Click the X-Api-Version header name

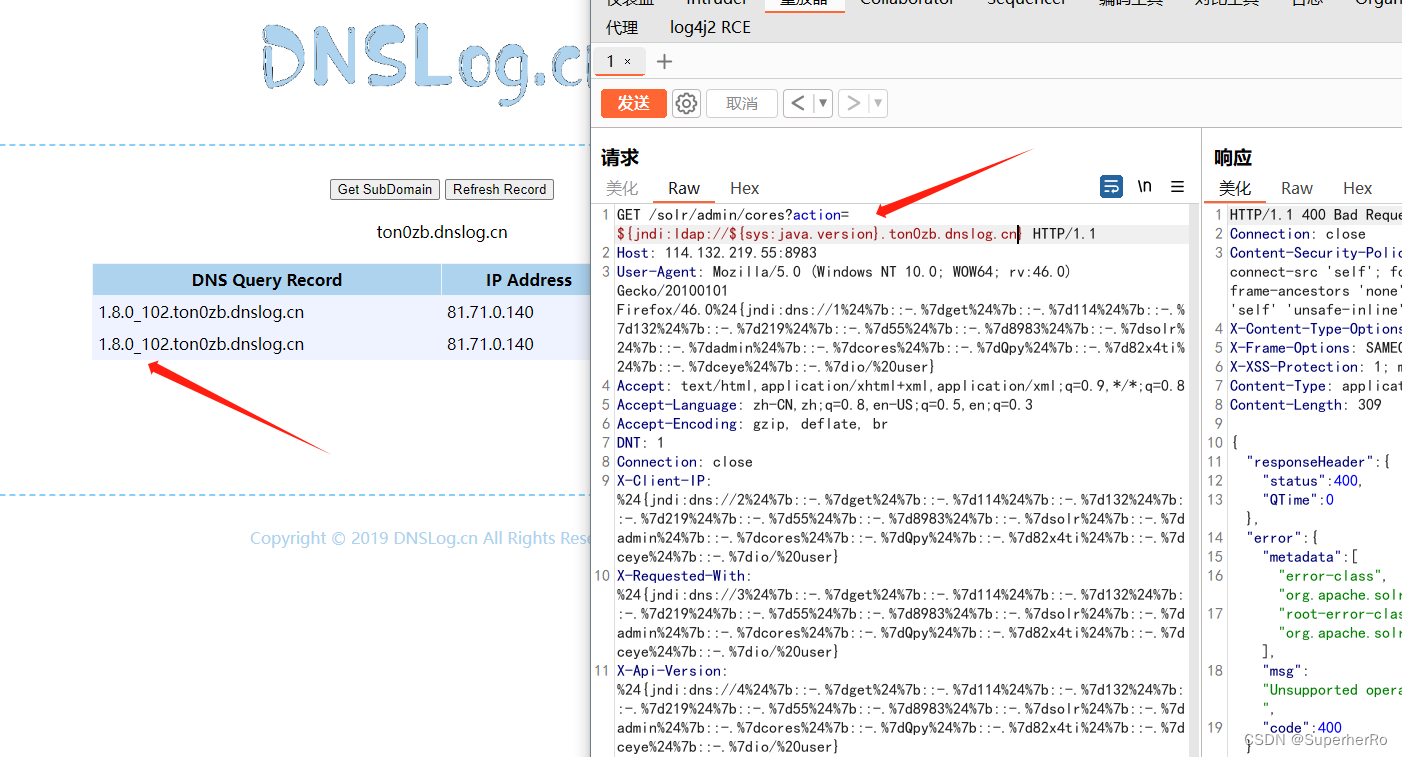click(x=669, y=671)
